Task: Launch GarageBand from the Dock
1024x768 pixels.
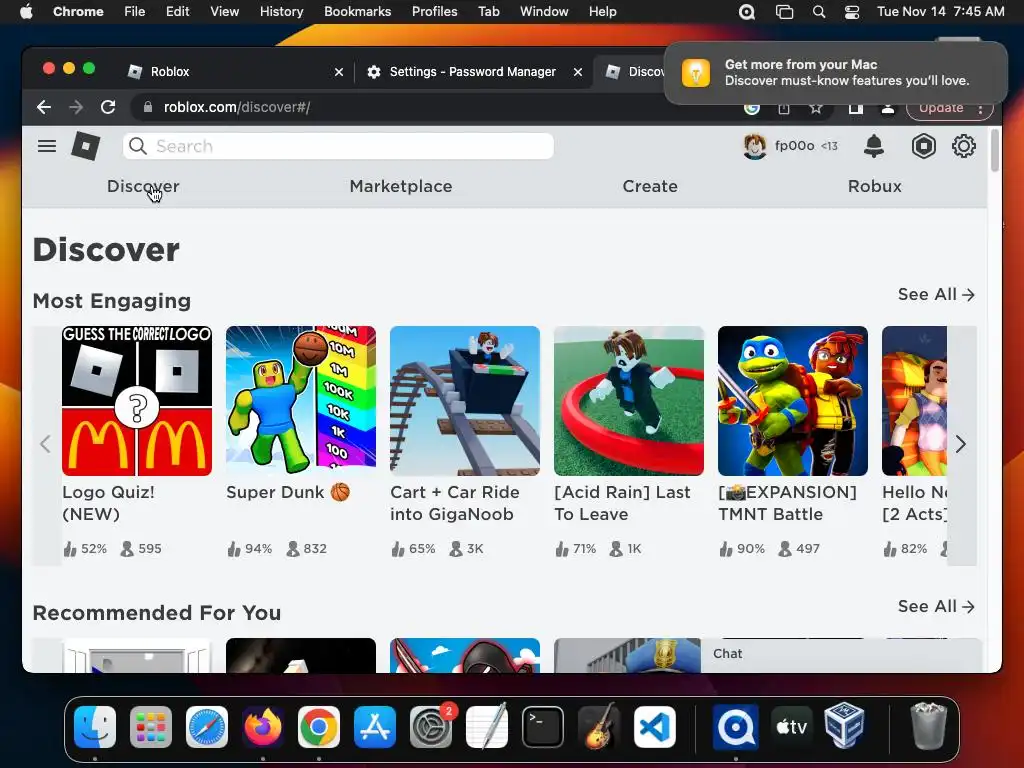Action: pyautogui.click(x=599, y=727)
